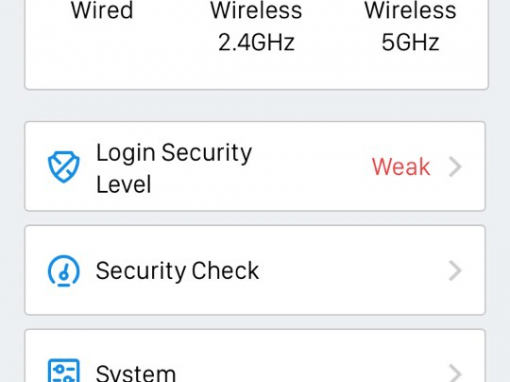Viewport: 510px width, 382px height.
Task: Click the Security Check gauge icon
Action: [x=64, y=270]
